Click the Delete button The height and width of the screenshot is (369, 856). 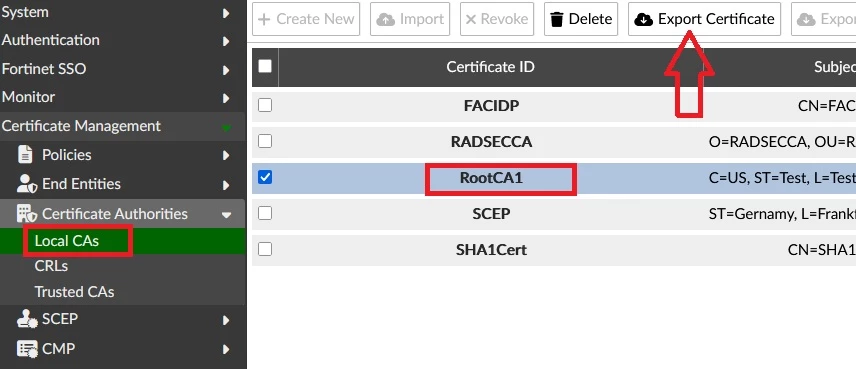(581, 19)
